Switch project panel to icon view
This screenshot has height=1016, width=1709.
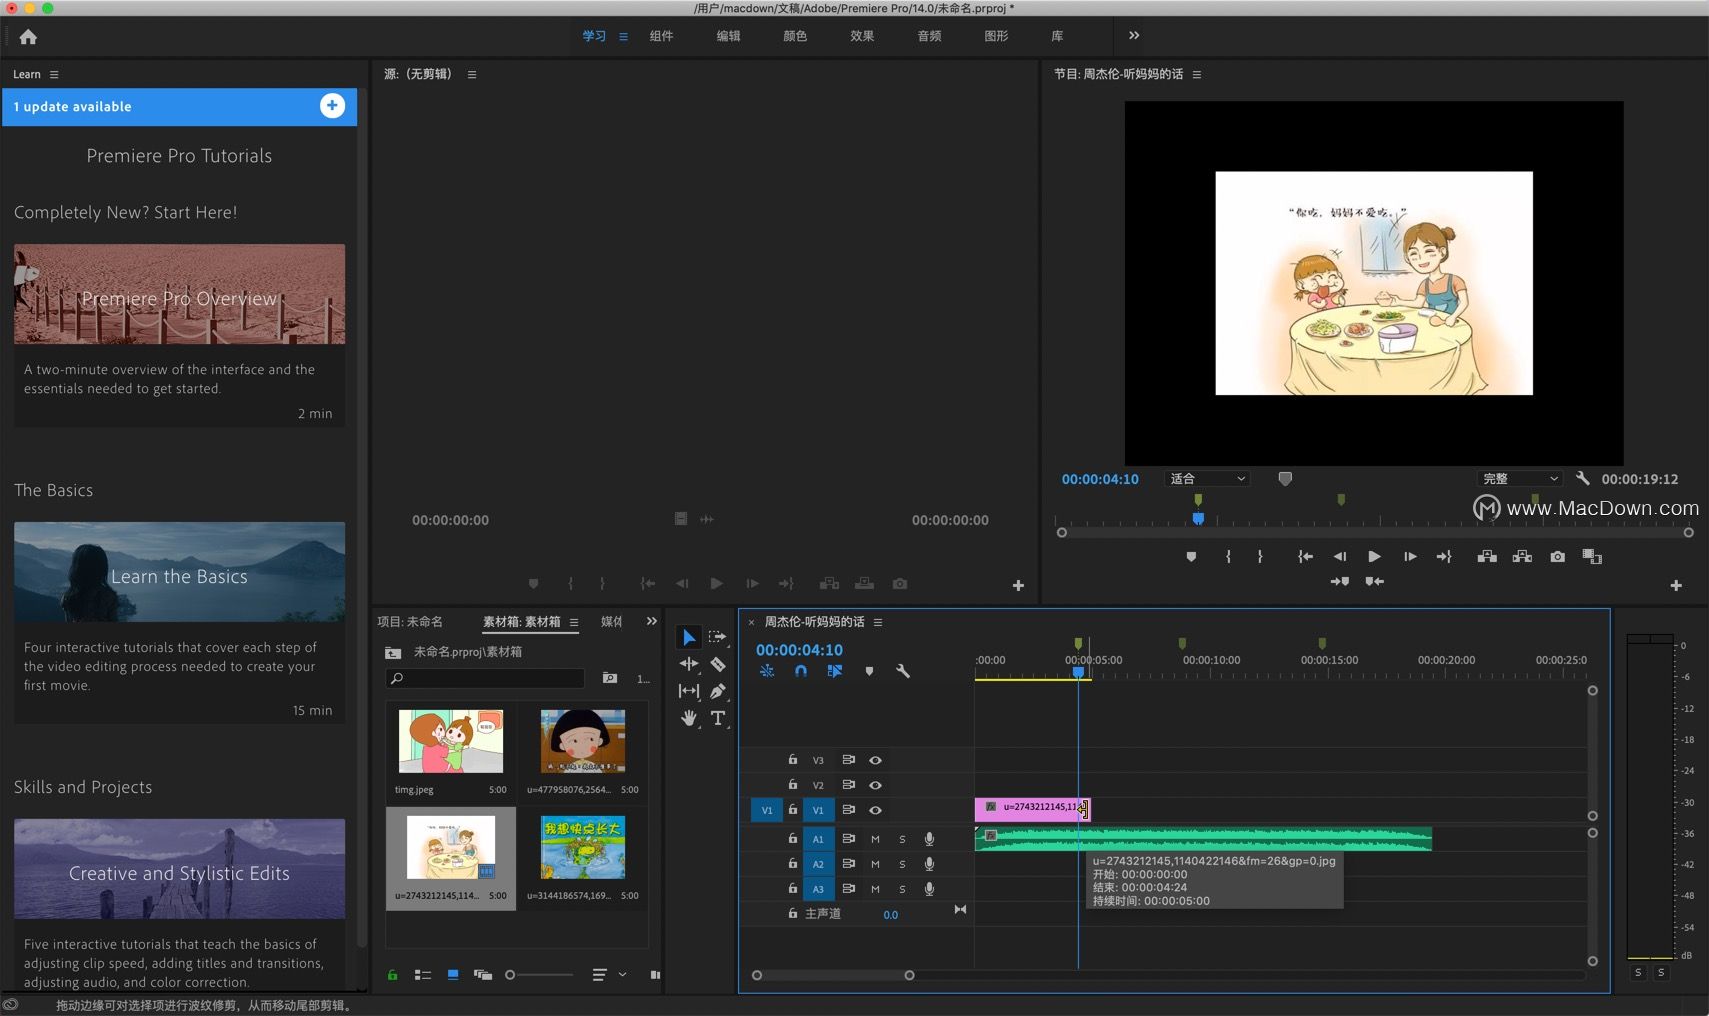pyautogui.click(x=453, y=975)
